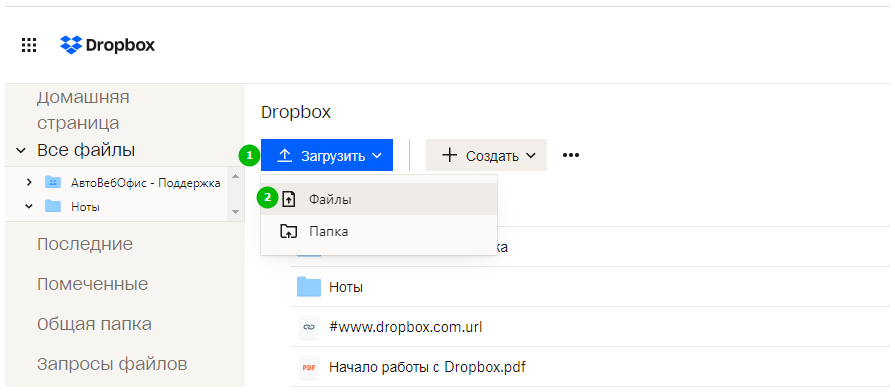Go to Домашняя страница
Screen dimensions: 895x392
pos(83,110)
